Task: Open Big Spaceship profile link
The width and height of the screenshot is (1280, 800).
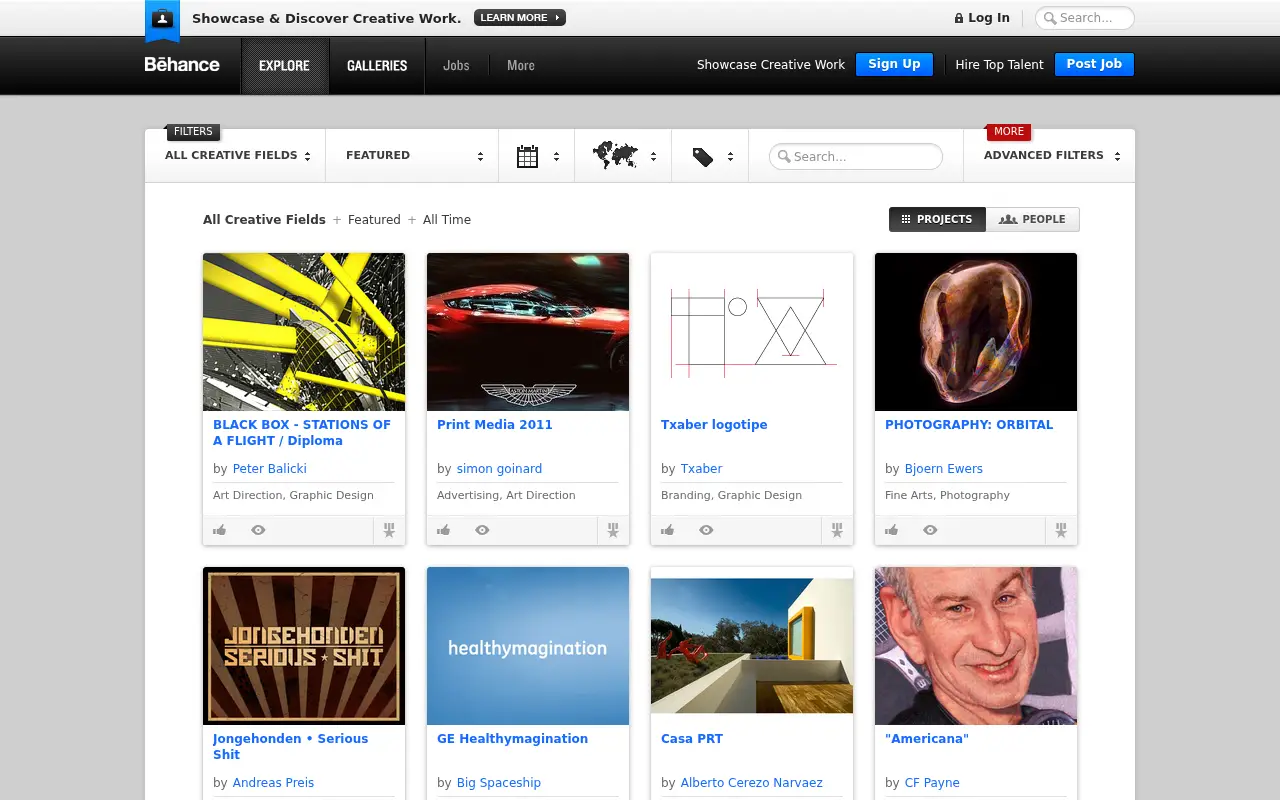Action: pyautogui.click(x=499, y=783)
